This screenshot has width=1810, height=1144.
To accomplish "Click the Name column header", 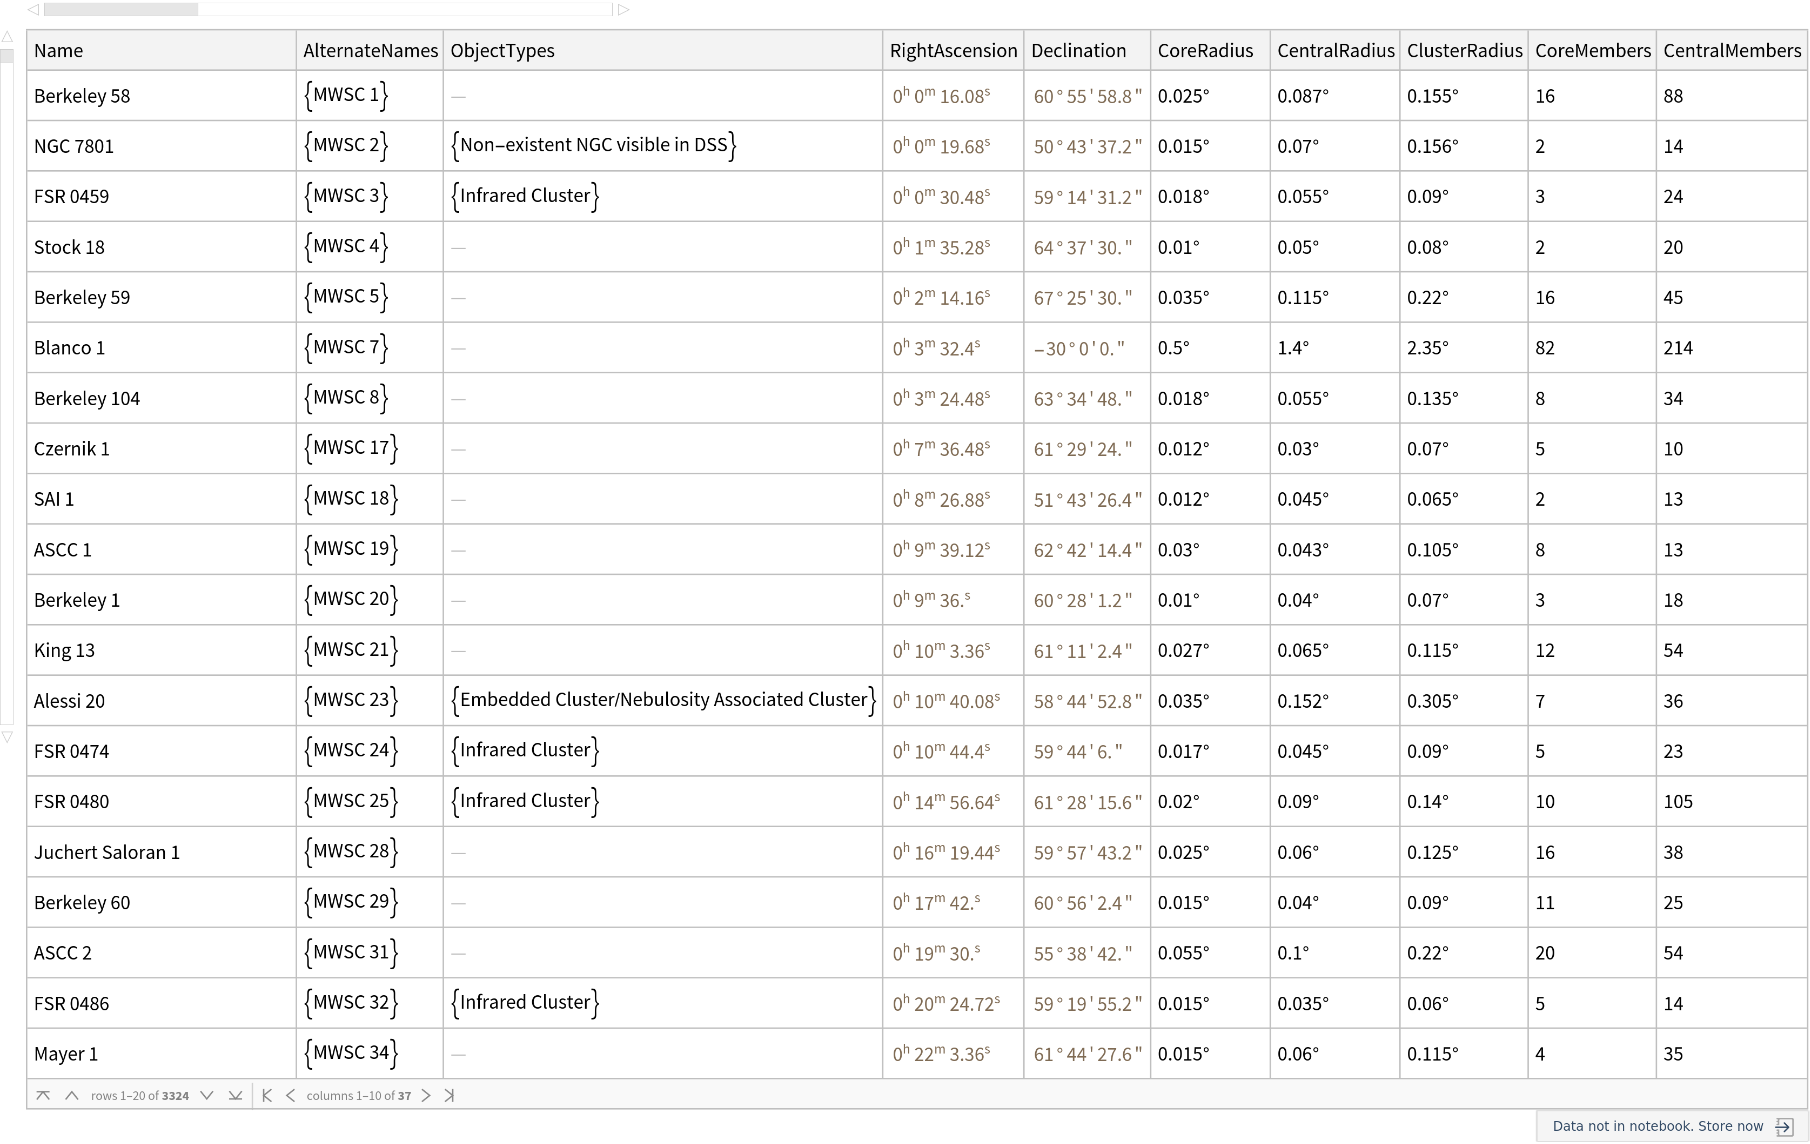I will pos(59,51).
